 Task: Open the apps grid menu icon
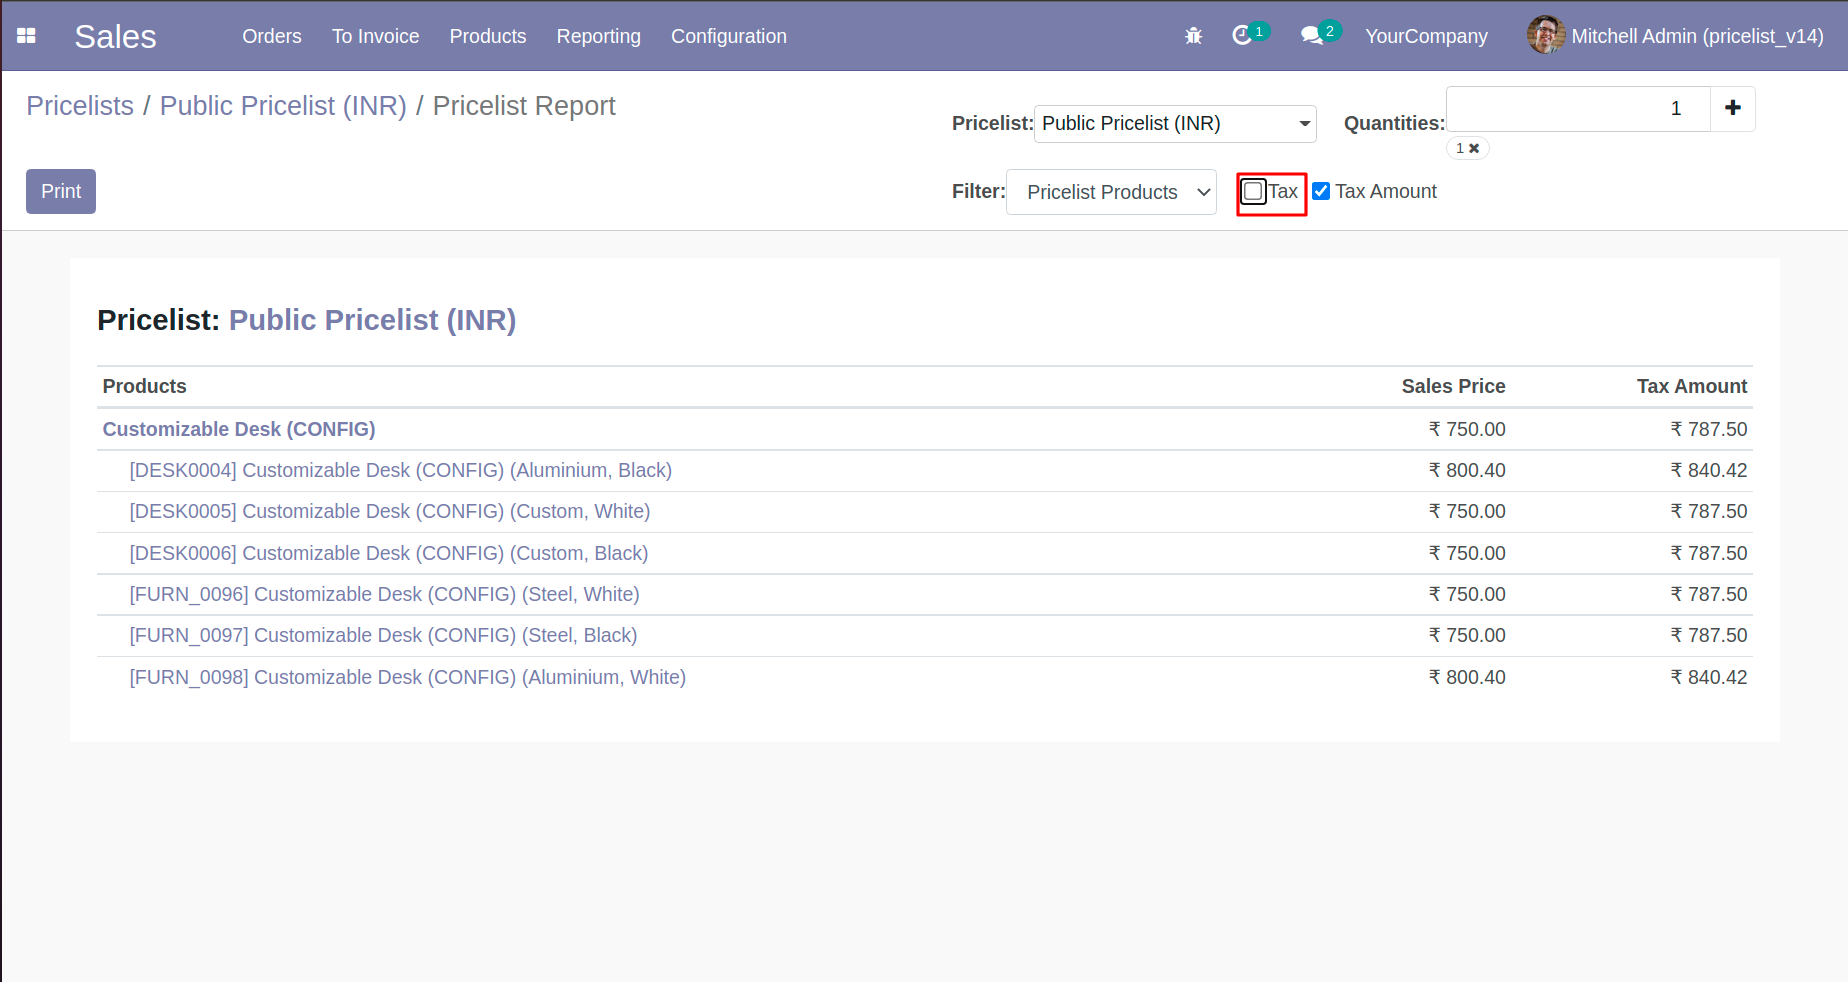27,36
